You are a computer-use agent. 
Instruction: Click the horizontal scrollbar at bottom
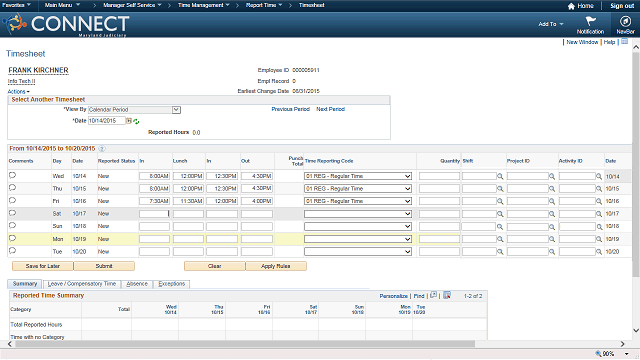[245, 344]
